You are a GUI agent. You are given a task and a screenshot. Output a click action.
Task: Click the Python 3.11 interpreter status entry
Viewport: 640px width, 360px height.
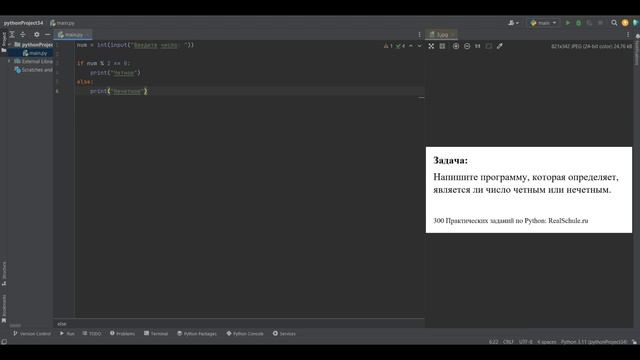(594, 342)
